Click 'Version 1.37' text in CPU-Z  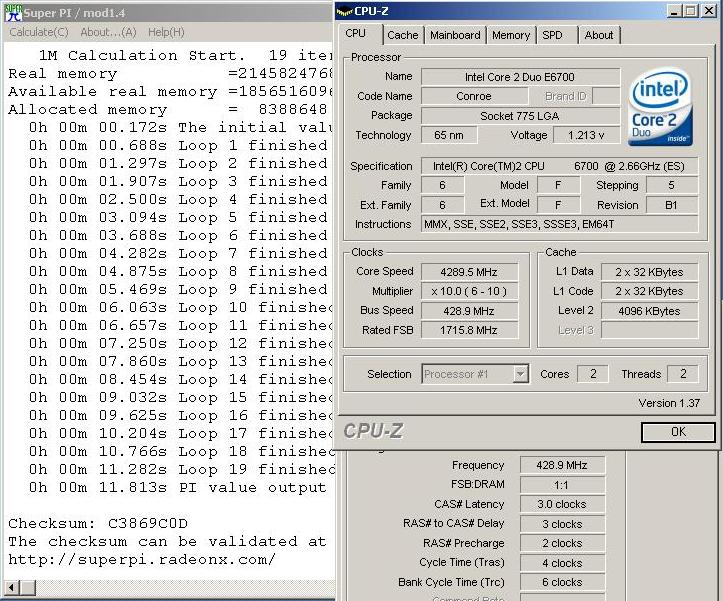[x=669, y=403]
